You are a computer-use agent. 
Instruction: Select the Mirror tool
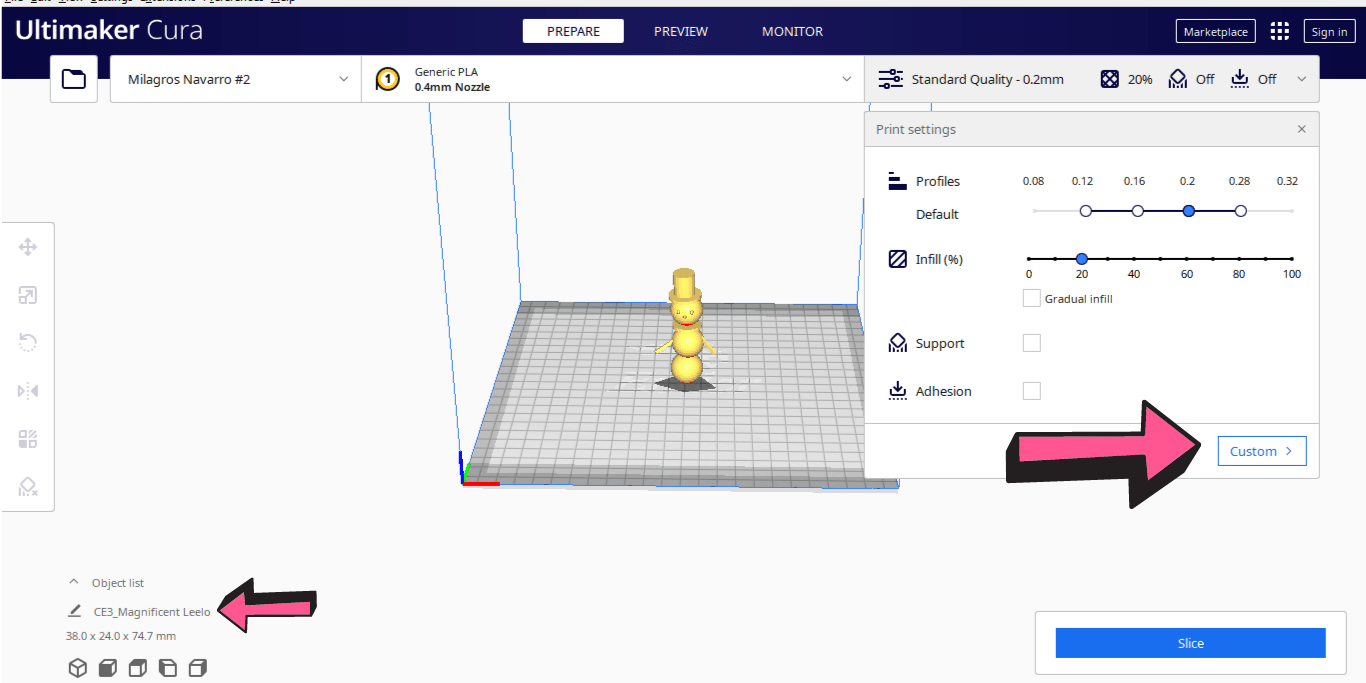click(x=28, y=391)
